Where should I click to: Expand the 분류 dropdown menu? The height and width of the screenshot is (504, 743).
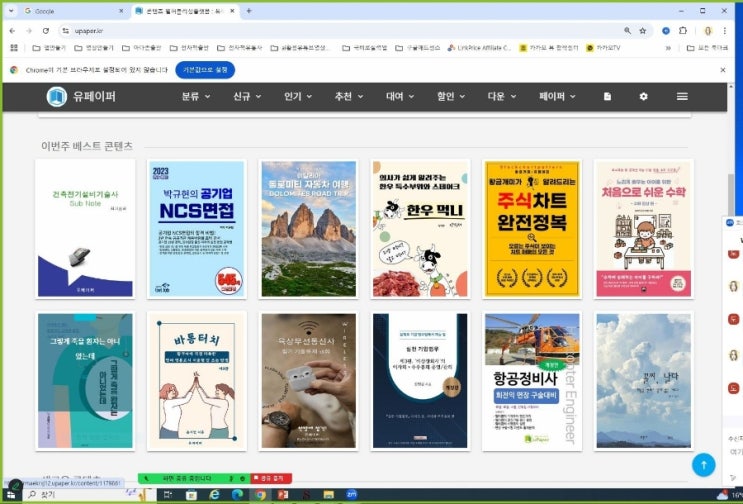(196, 97)
